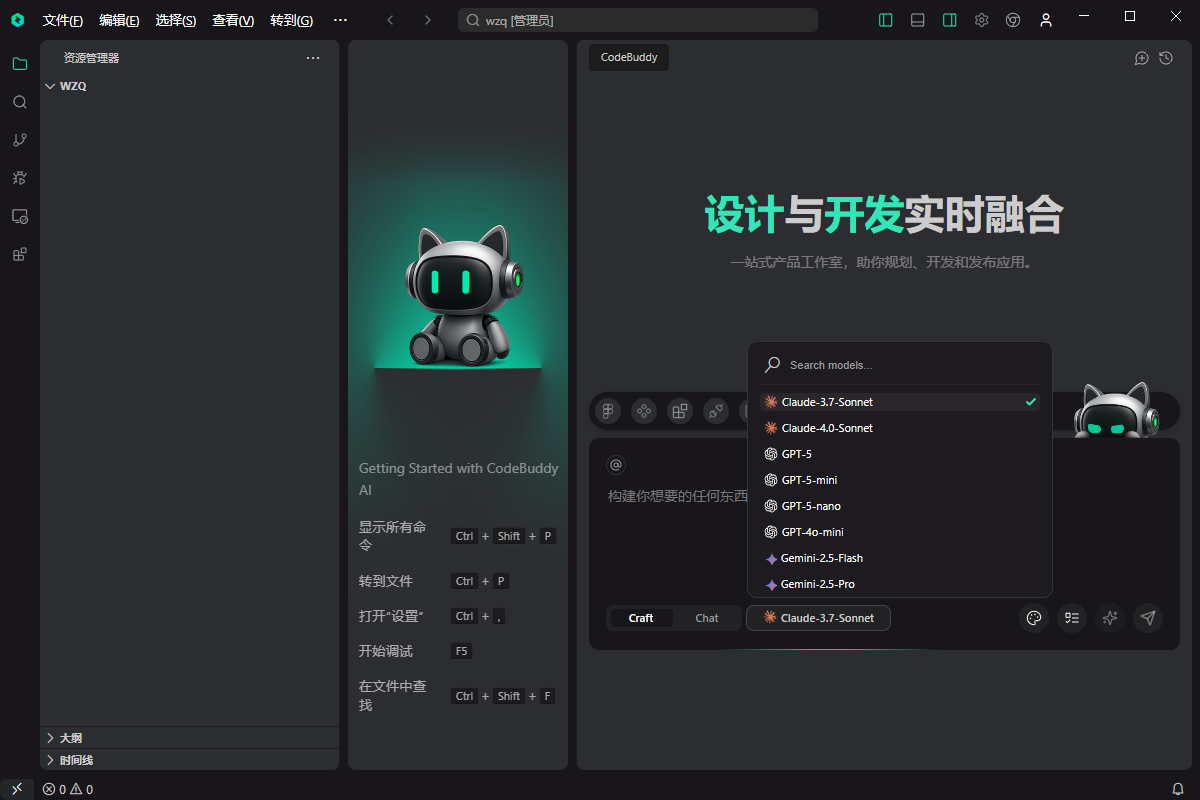Image resolution: width=1200 pixels, height=800 pixels.
Task: Select Claude-3.7-Sonnet in model list
Action: [900, 402]
